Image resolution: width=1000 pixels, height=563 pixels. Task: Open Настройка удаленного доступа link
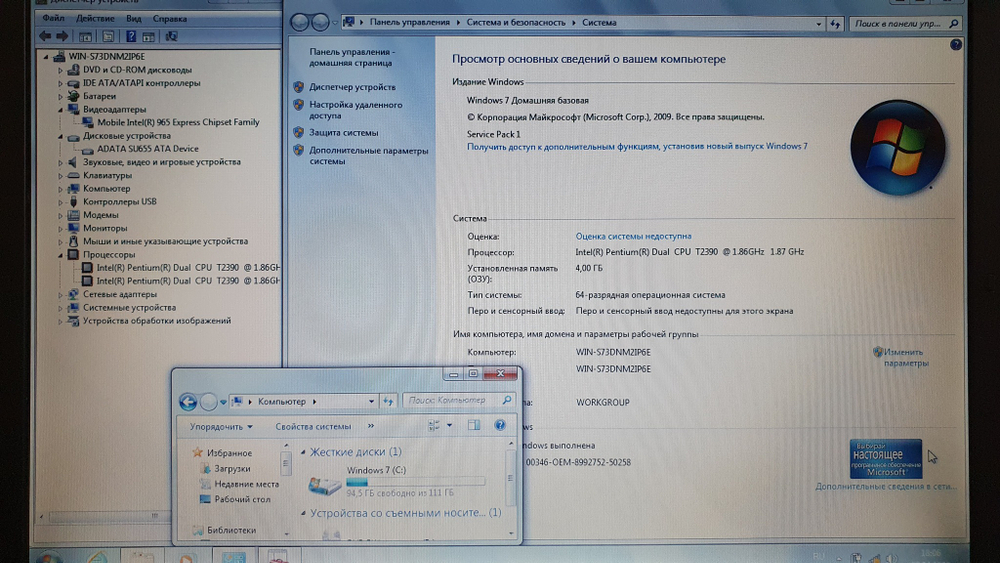pyautogui.click(x=355, y=110)
